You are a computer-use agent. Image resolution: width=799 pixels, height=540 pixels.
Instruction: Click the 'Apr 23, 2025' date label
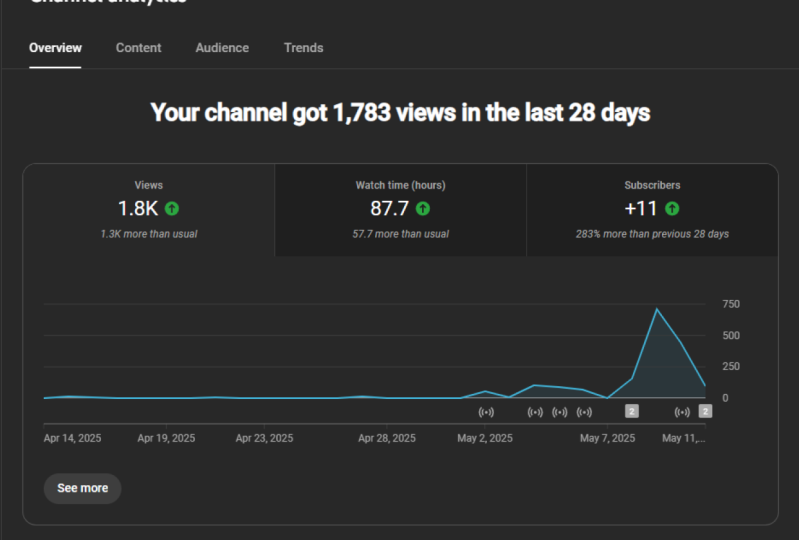(264, 439)
